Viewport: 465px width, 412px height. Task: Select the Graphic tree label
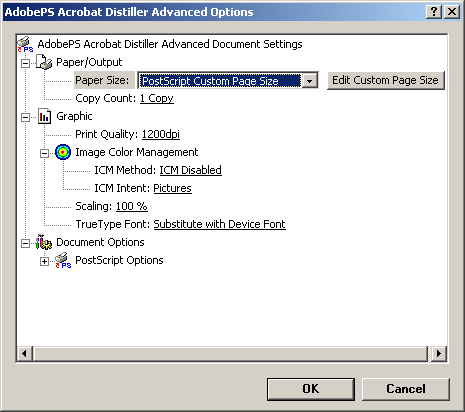(x=74, y=116)
